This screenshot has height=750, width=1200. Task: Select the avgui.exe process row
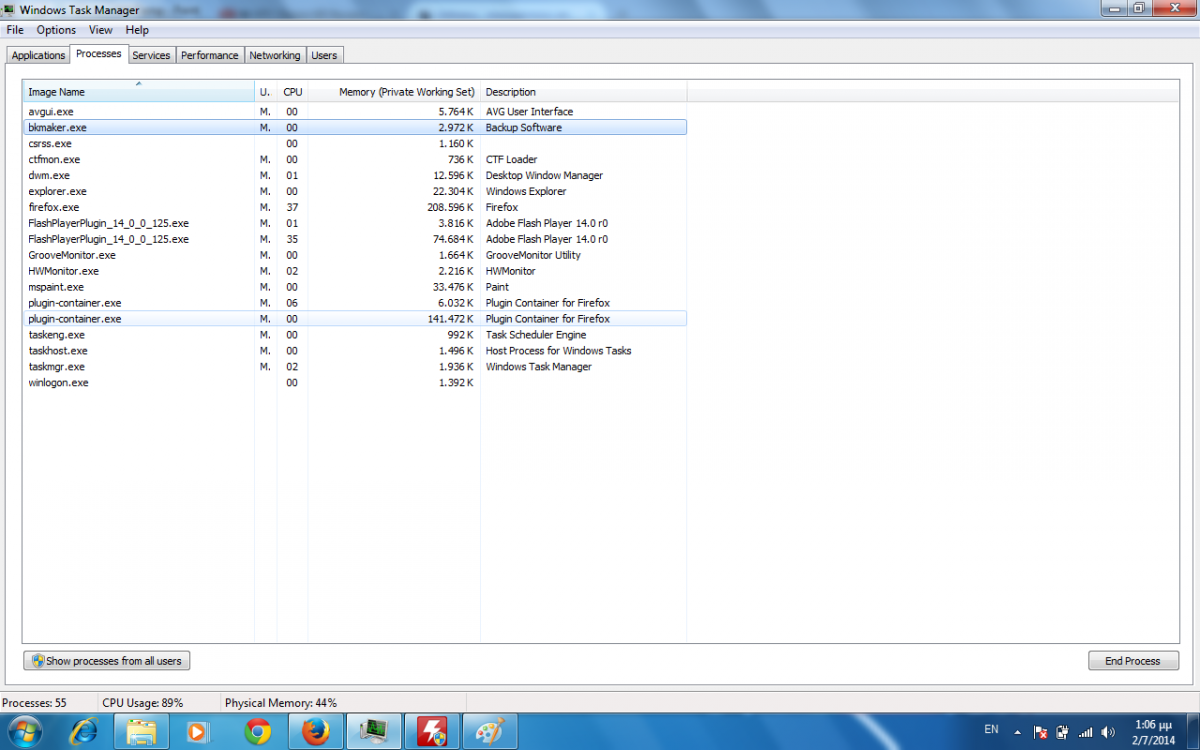pyautogui.click(x=355, y=112)
